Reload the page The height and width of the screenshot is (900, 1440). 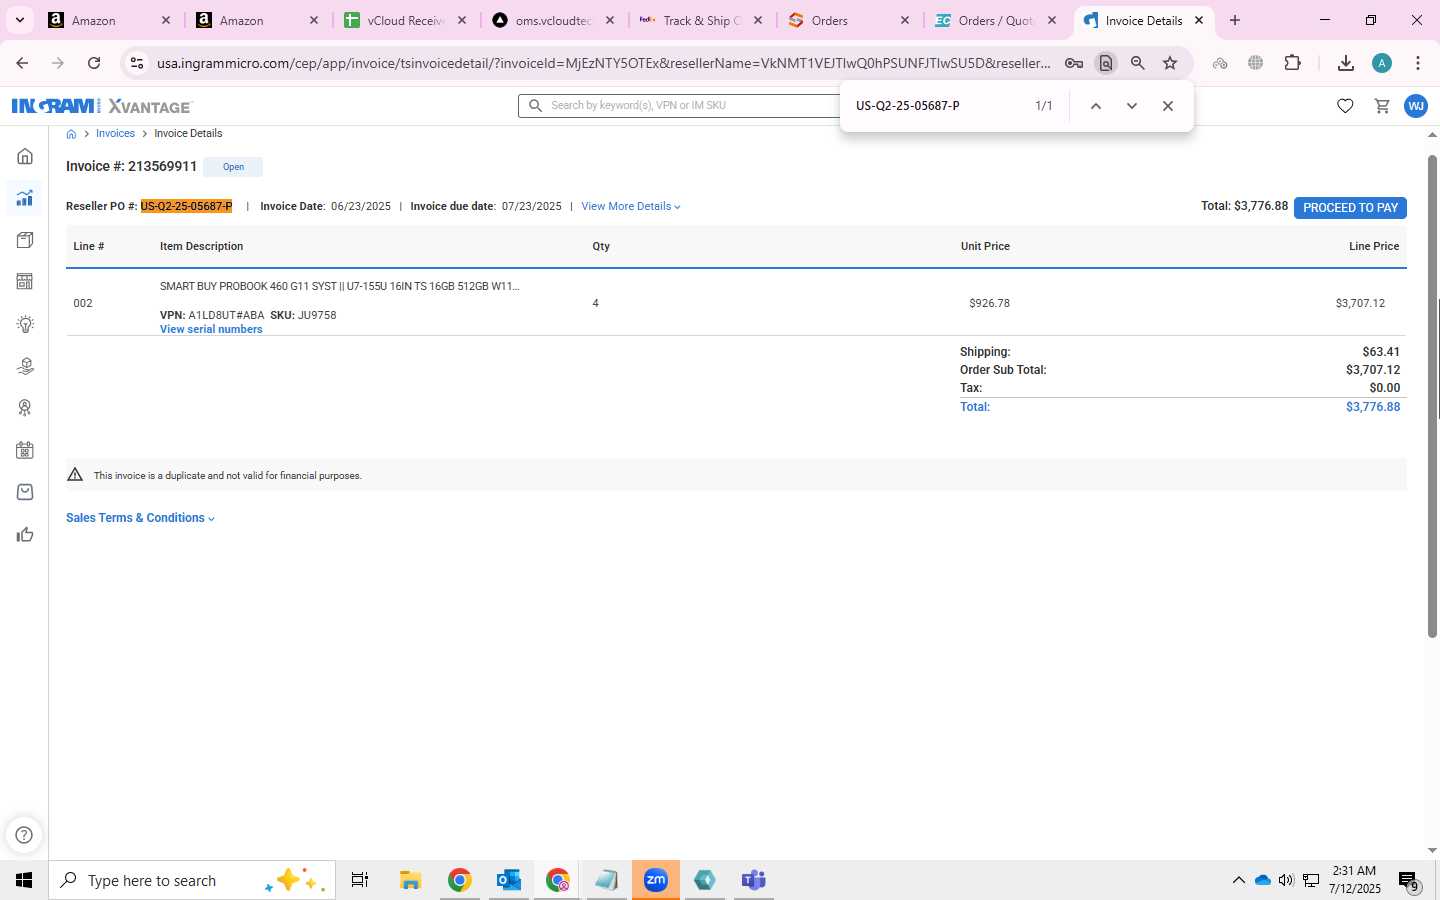point(94,63)
